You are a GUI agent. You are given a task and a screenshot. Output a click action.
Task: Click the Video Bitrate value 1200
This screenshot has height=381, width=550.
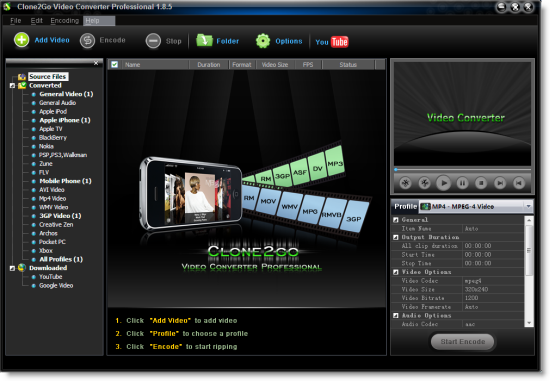click(471, 298)
